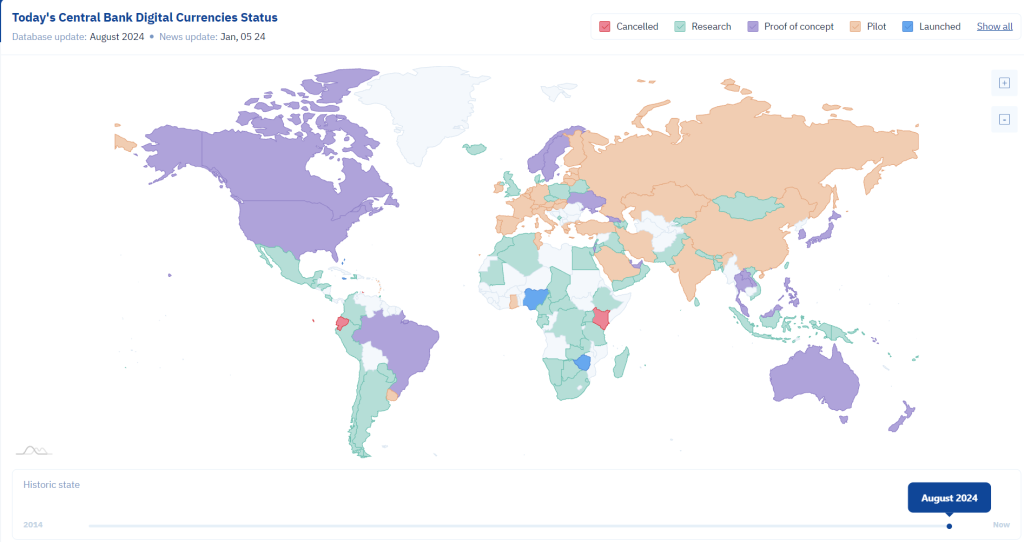Screen dimensions: 1024x542
Task: Click the map zoom-in plus icon
Action: [x=1004, y=83]
